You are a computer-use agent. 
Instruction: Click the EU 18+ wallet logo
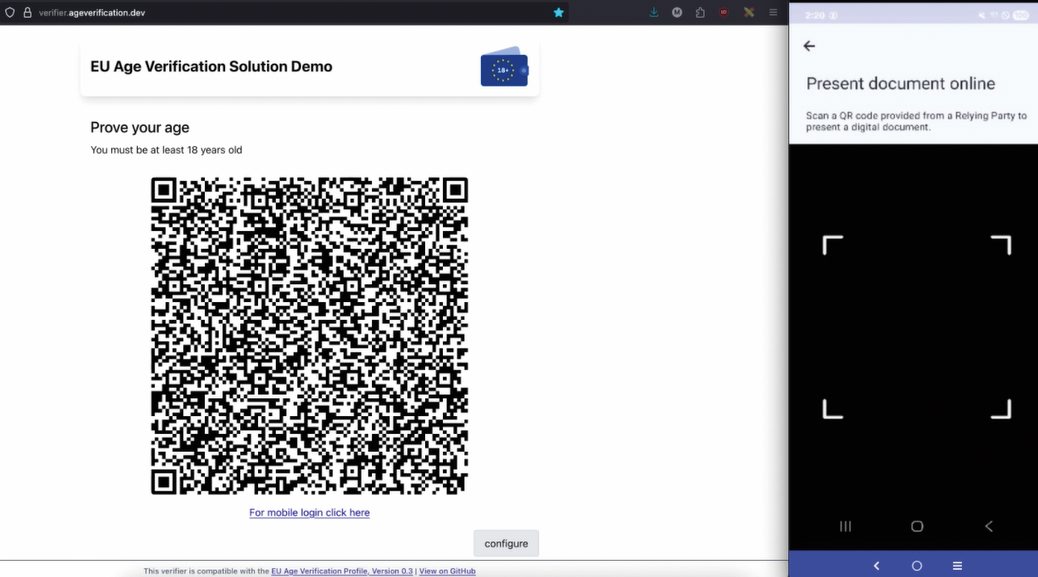504,67
